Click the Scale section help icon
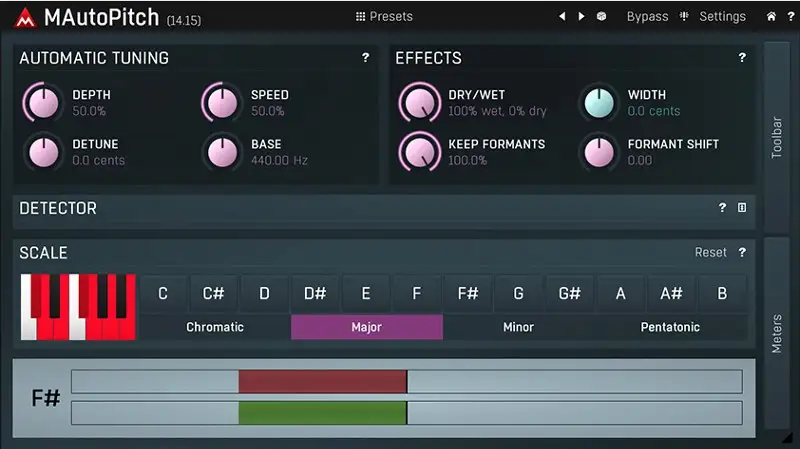Viewport: 800px width, 449px height. (x=742, y=253)
